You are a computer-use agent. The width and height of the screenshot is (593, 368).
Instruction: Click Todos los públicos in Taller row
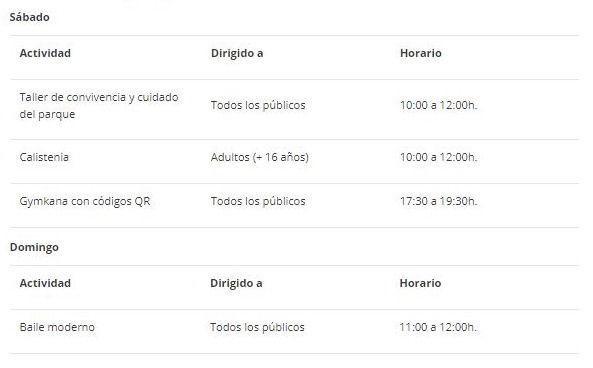258,105
